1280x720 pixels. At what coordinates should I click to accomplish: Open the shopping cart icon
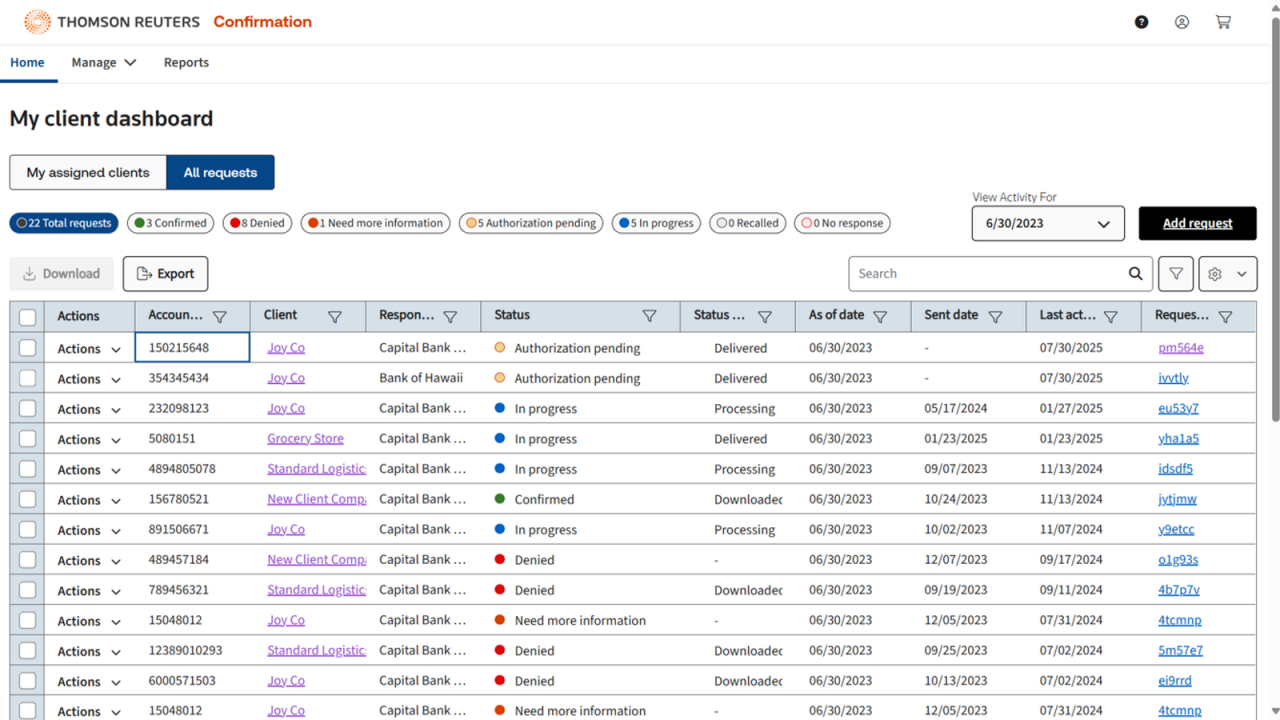point(1223,22)
